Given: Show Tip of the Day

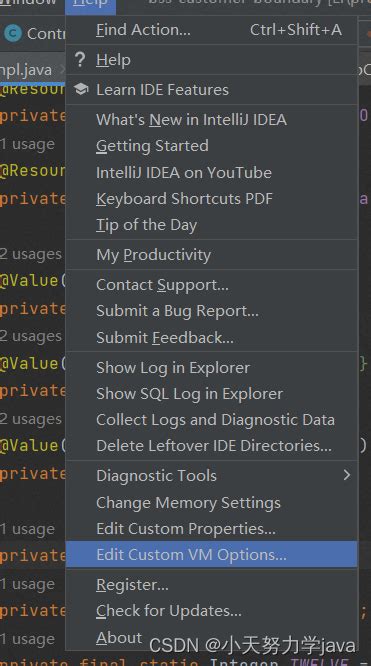Looking at the screenshot, I should 212,225.
